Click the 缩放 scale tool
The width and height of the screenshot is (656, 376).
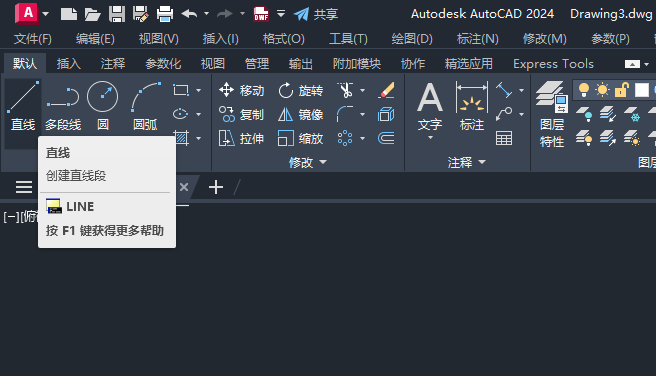(x=301, y=138)
